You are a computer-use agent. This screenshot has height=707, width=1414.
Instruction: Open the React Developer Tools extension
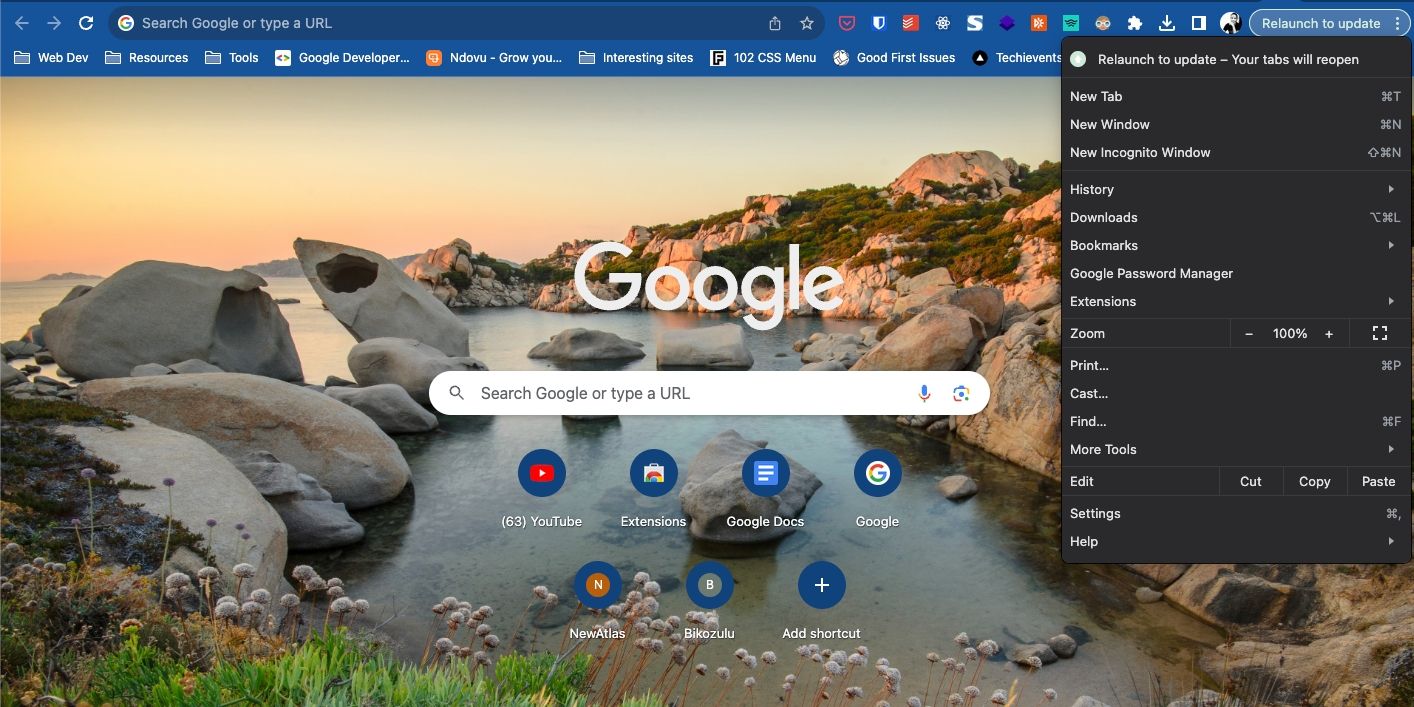coord(942,22)
